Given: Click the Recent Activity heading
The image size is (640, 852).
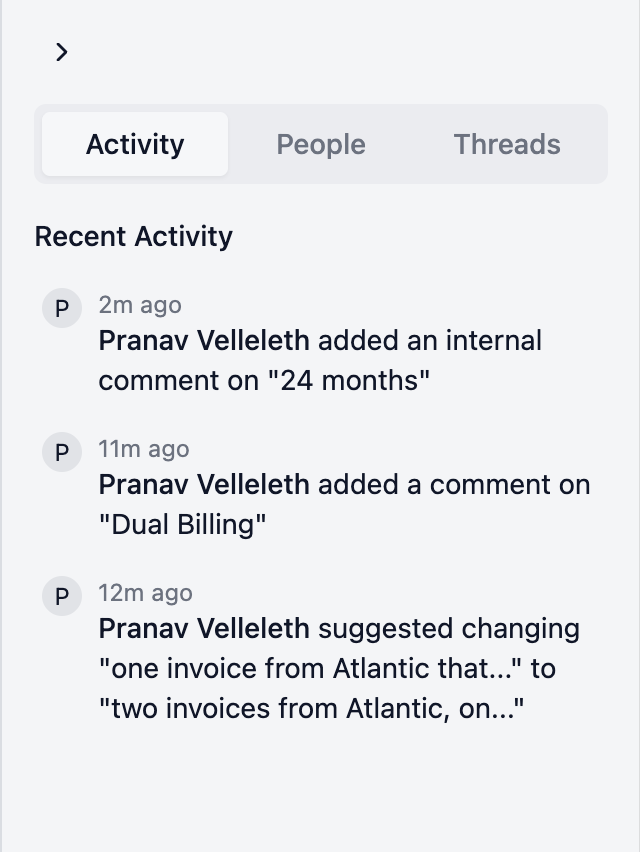Looking at the screenshot, I should pos(134,237).
